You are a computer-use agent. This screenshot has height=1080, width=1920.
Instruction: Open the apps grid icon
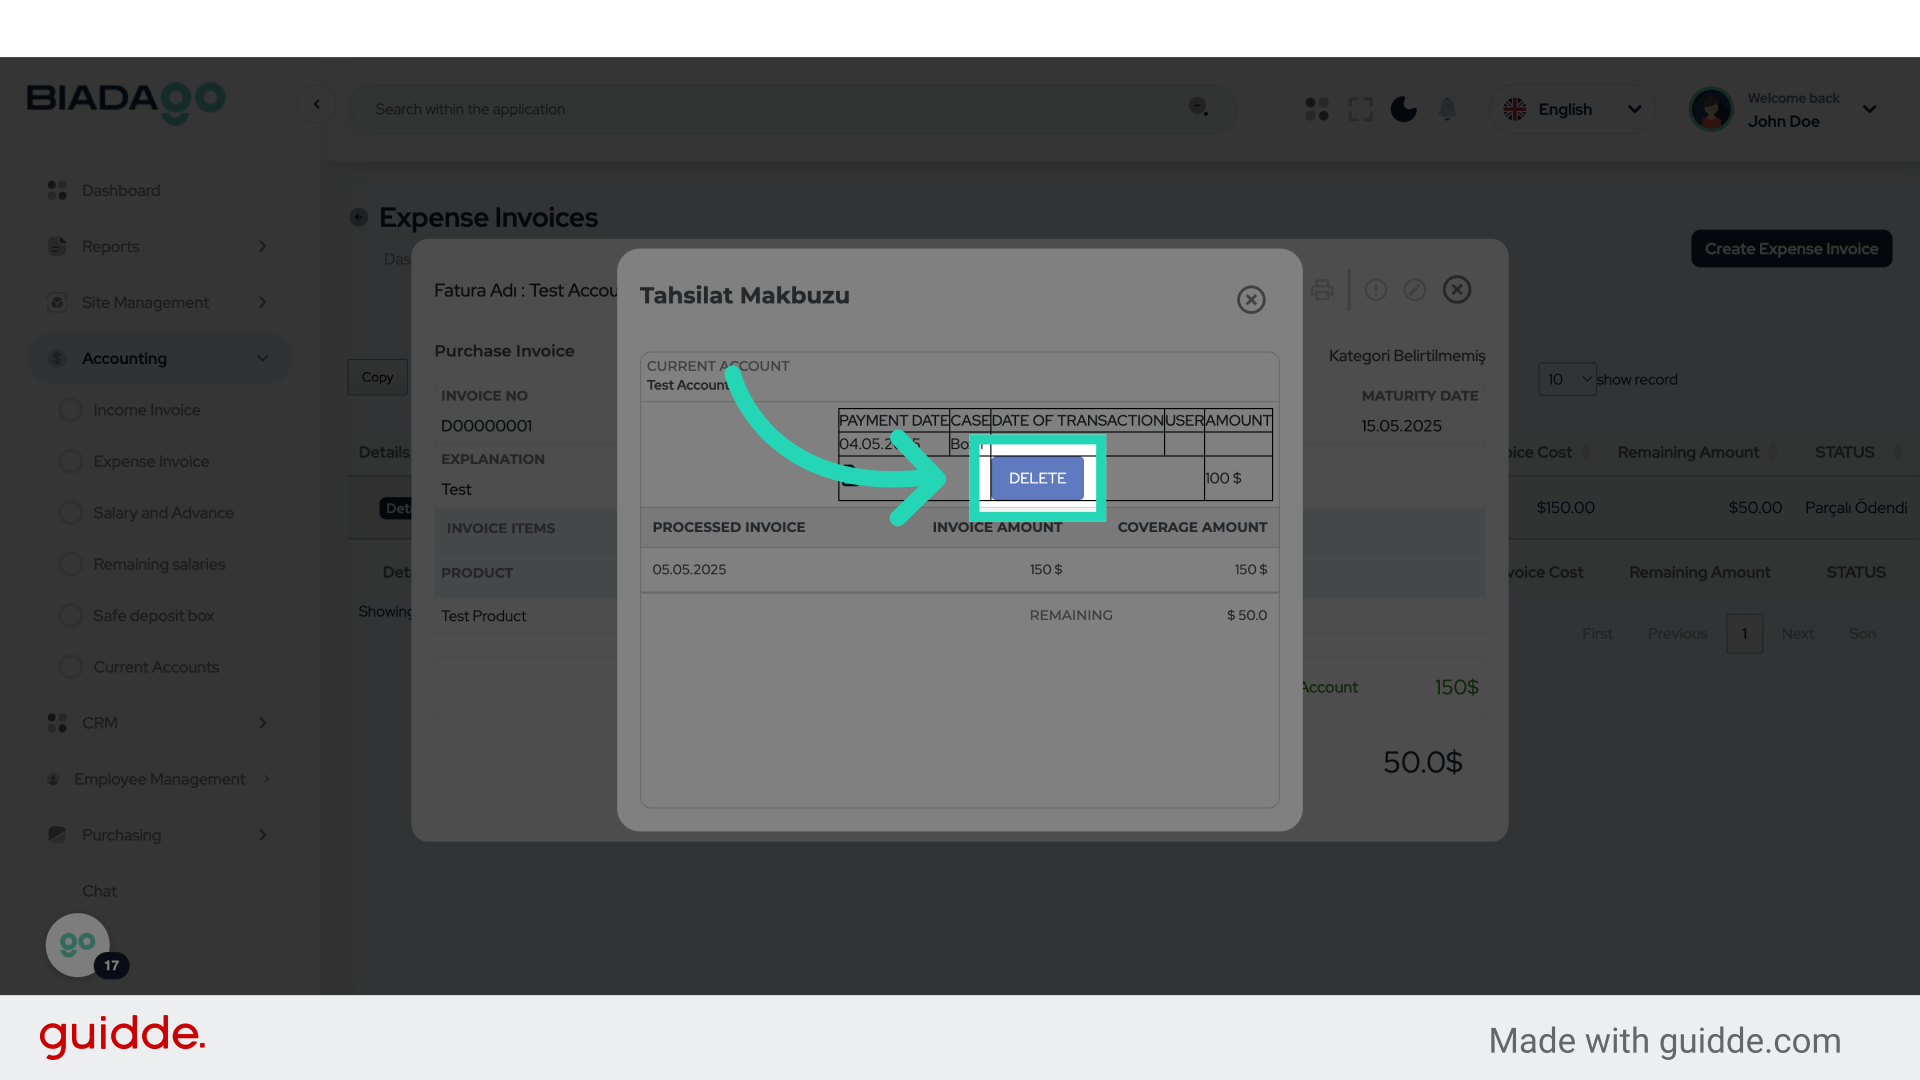coord(1317,109)
